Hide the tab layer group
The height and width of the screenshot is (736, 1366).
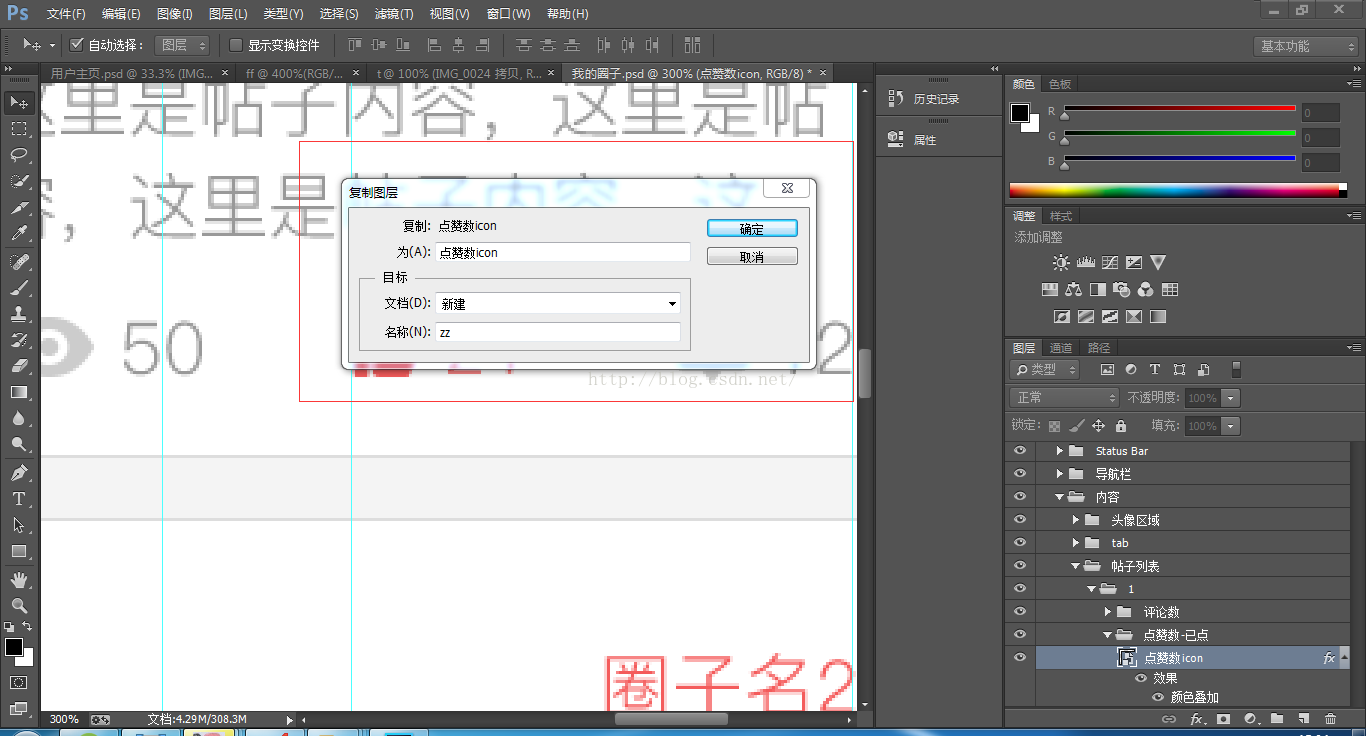[x=1020, y=543]
